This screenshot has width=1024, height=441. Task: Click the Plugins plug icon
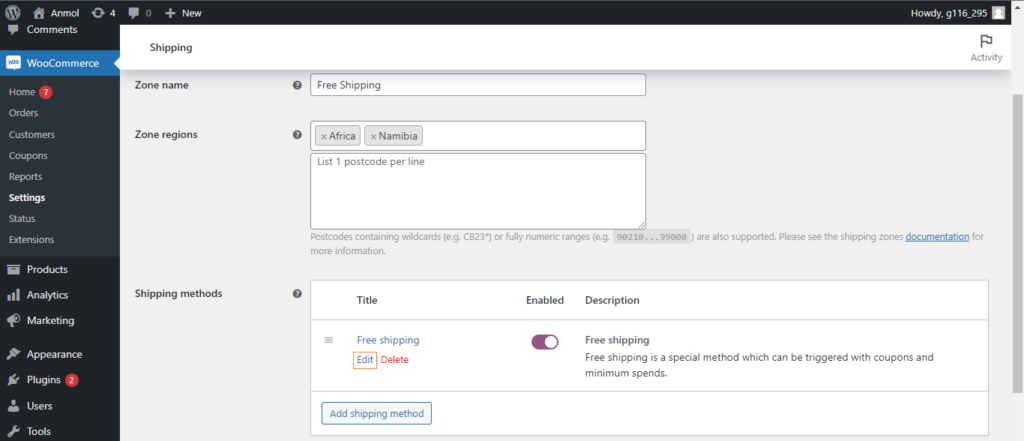pyautogui.click(x=13, y=380)
